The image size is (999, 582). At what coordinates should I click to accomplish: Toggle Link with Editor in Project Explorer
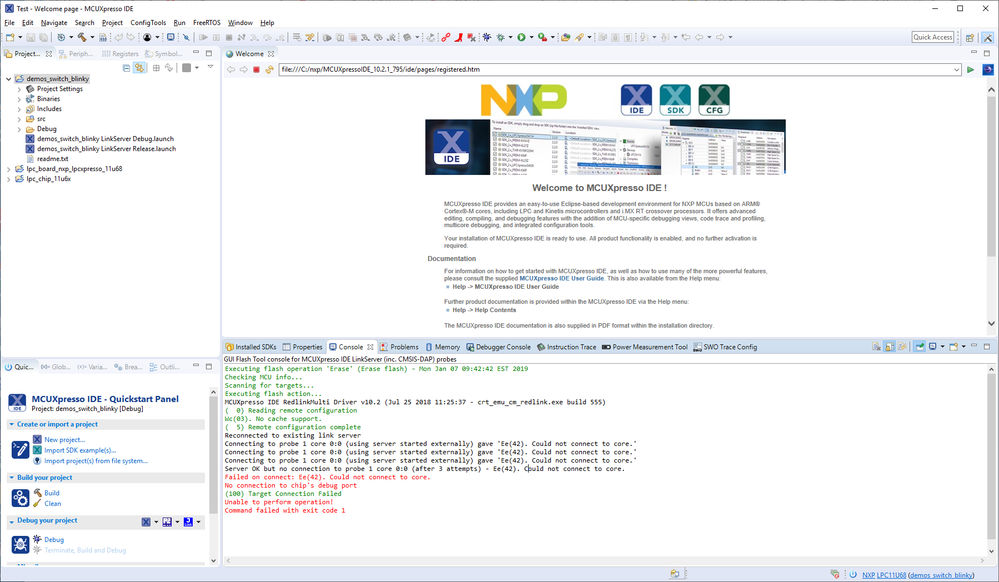coord(139,68)
